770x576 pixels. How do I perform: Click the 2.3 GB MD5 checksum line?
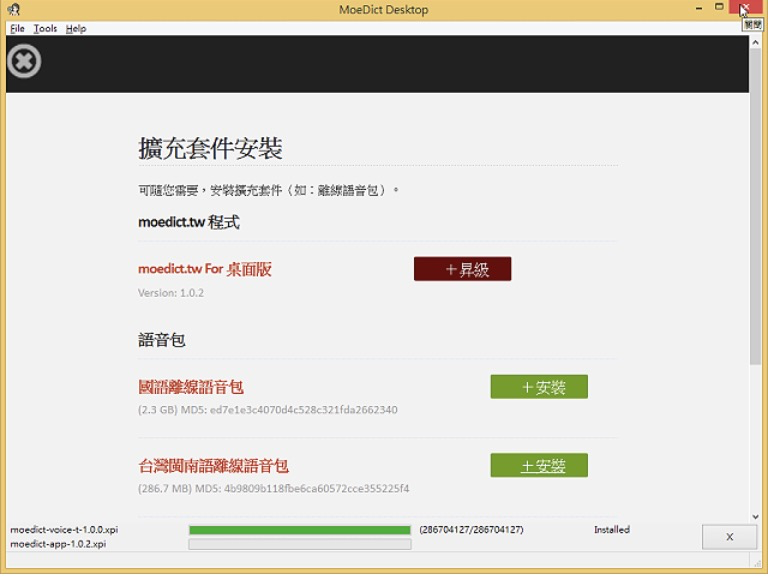click(268, 410)
